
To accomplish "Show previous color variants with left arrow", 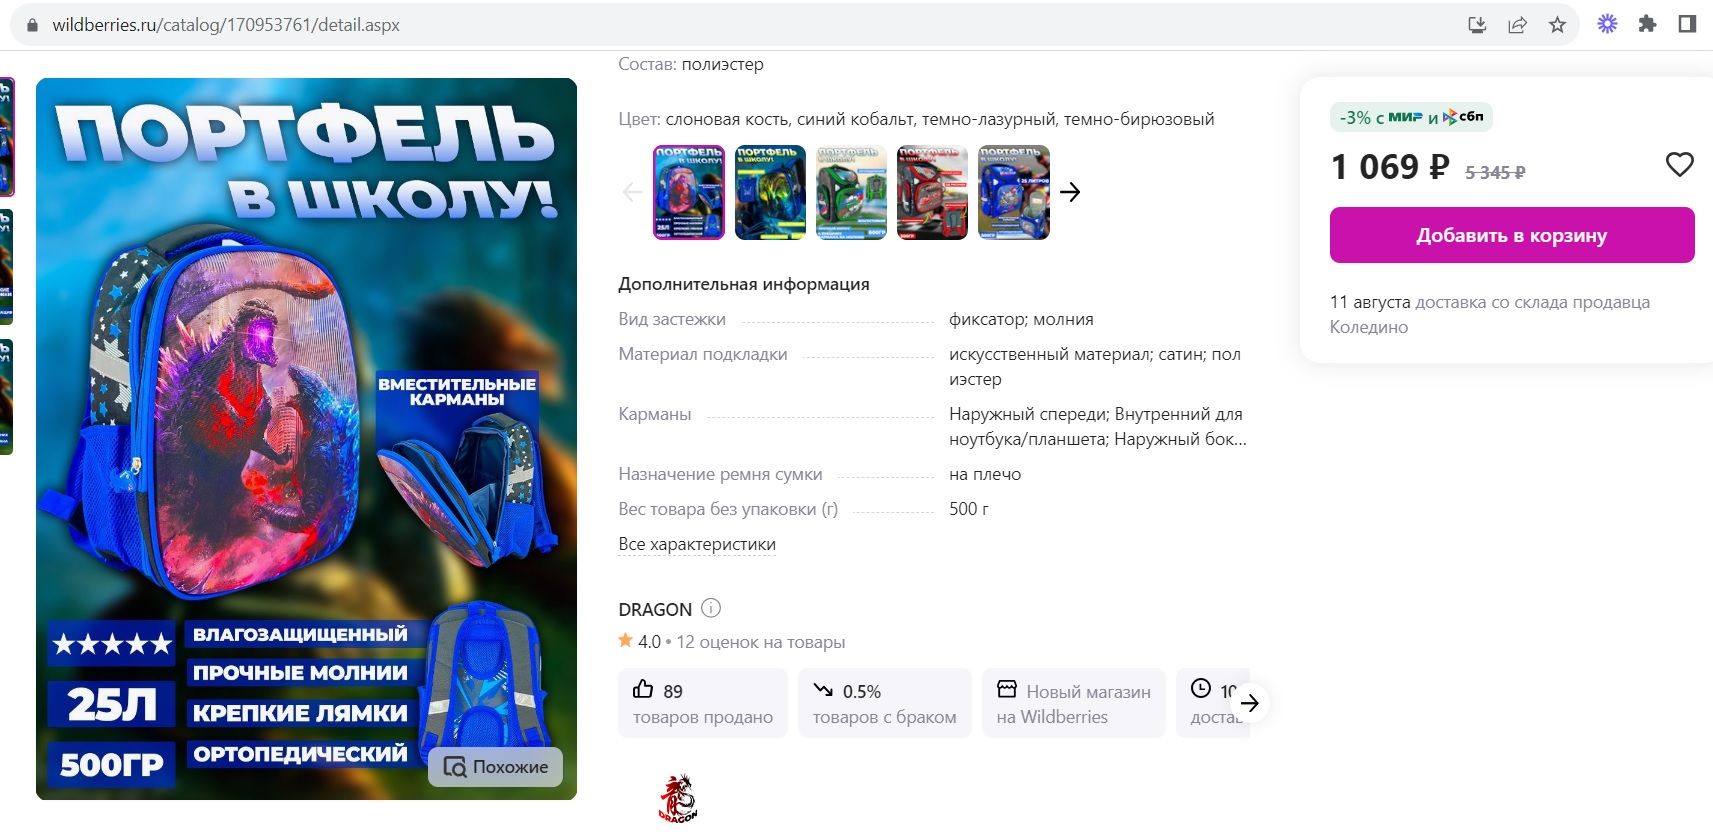I will point(632,192).
